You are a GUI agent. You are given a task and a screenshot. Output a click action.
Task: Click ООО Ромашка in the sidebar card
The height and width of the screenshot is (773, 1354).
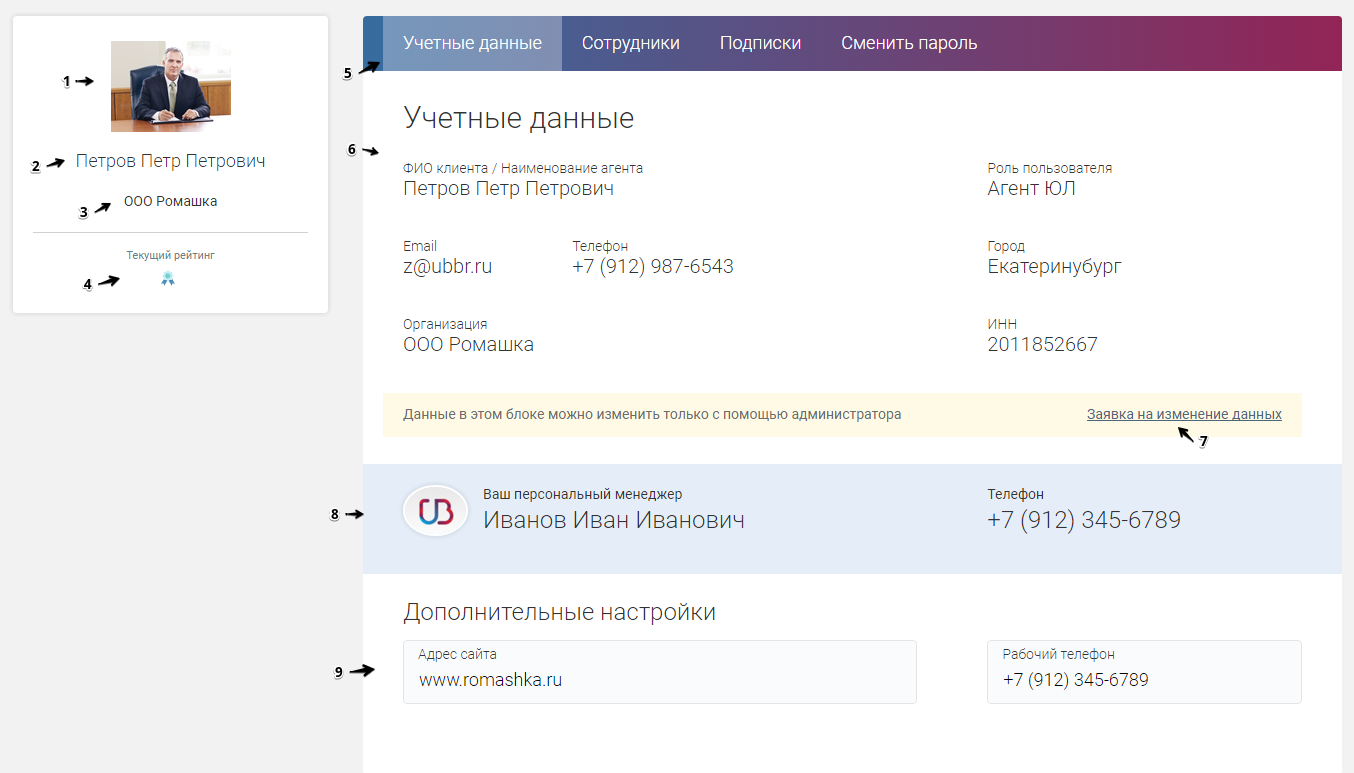coord(170,201)
